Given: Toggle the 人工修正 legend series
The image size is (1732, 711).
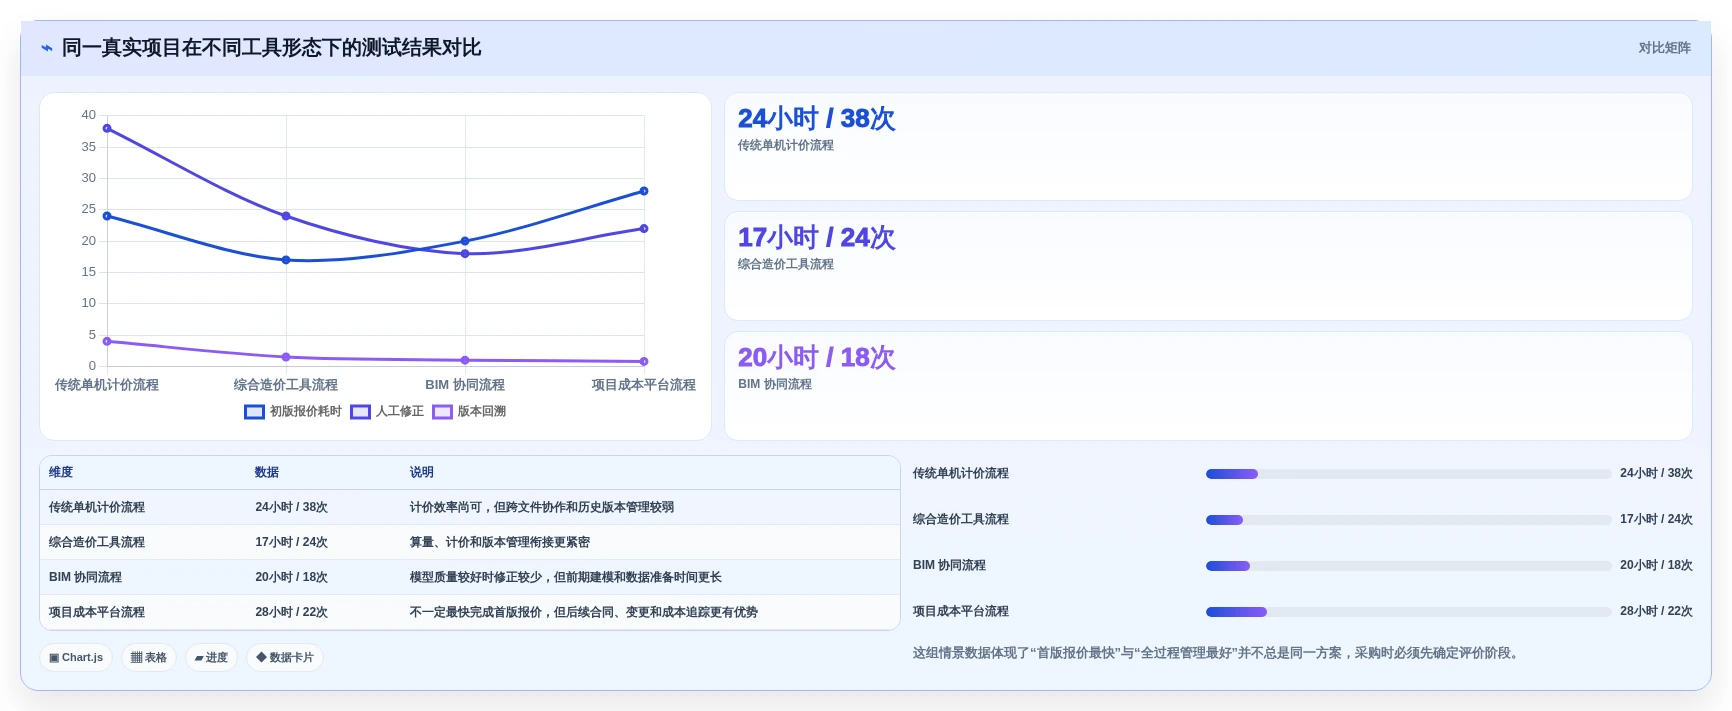Looking at the screenshot, I should 387,411.
